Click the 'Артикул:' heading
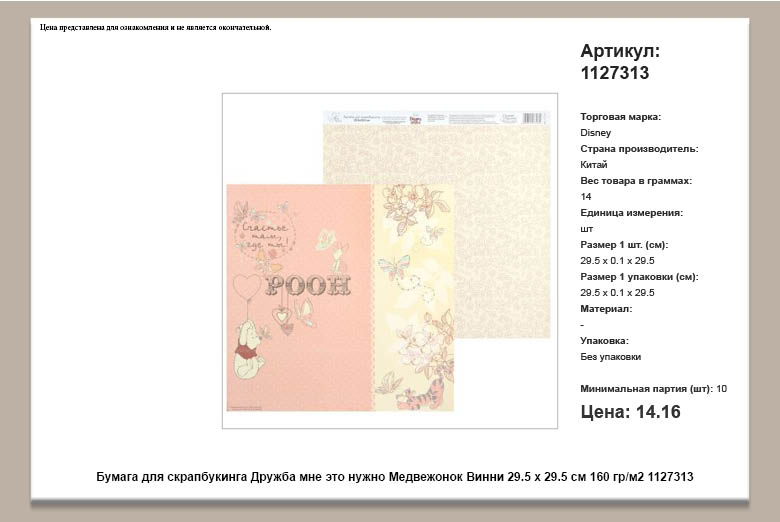The height and width of the screenshot is (522, 780). click(x=620, y=51)
